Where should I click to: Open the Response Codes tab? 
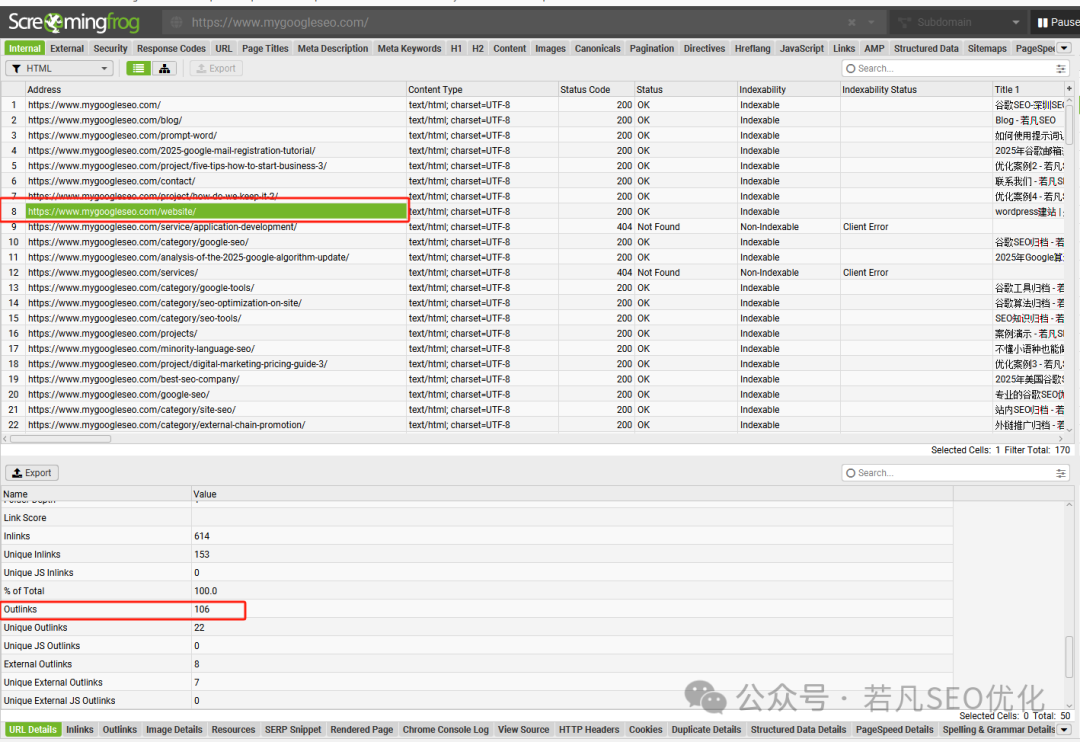pos(171,48)
